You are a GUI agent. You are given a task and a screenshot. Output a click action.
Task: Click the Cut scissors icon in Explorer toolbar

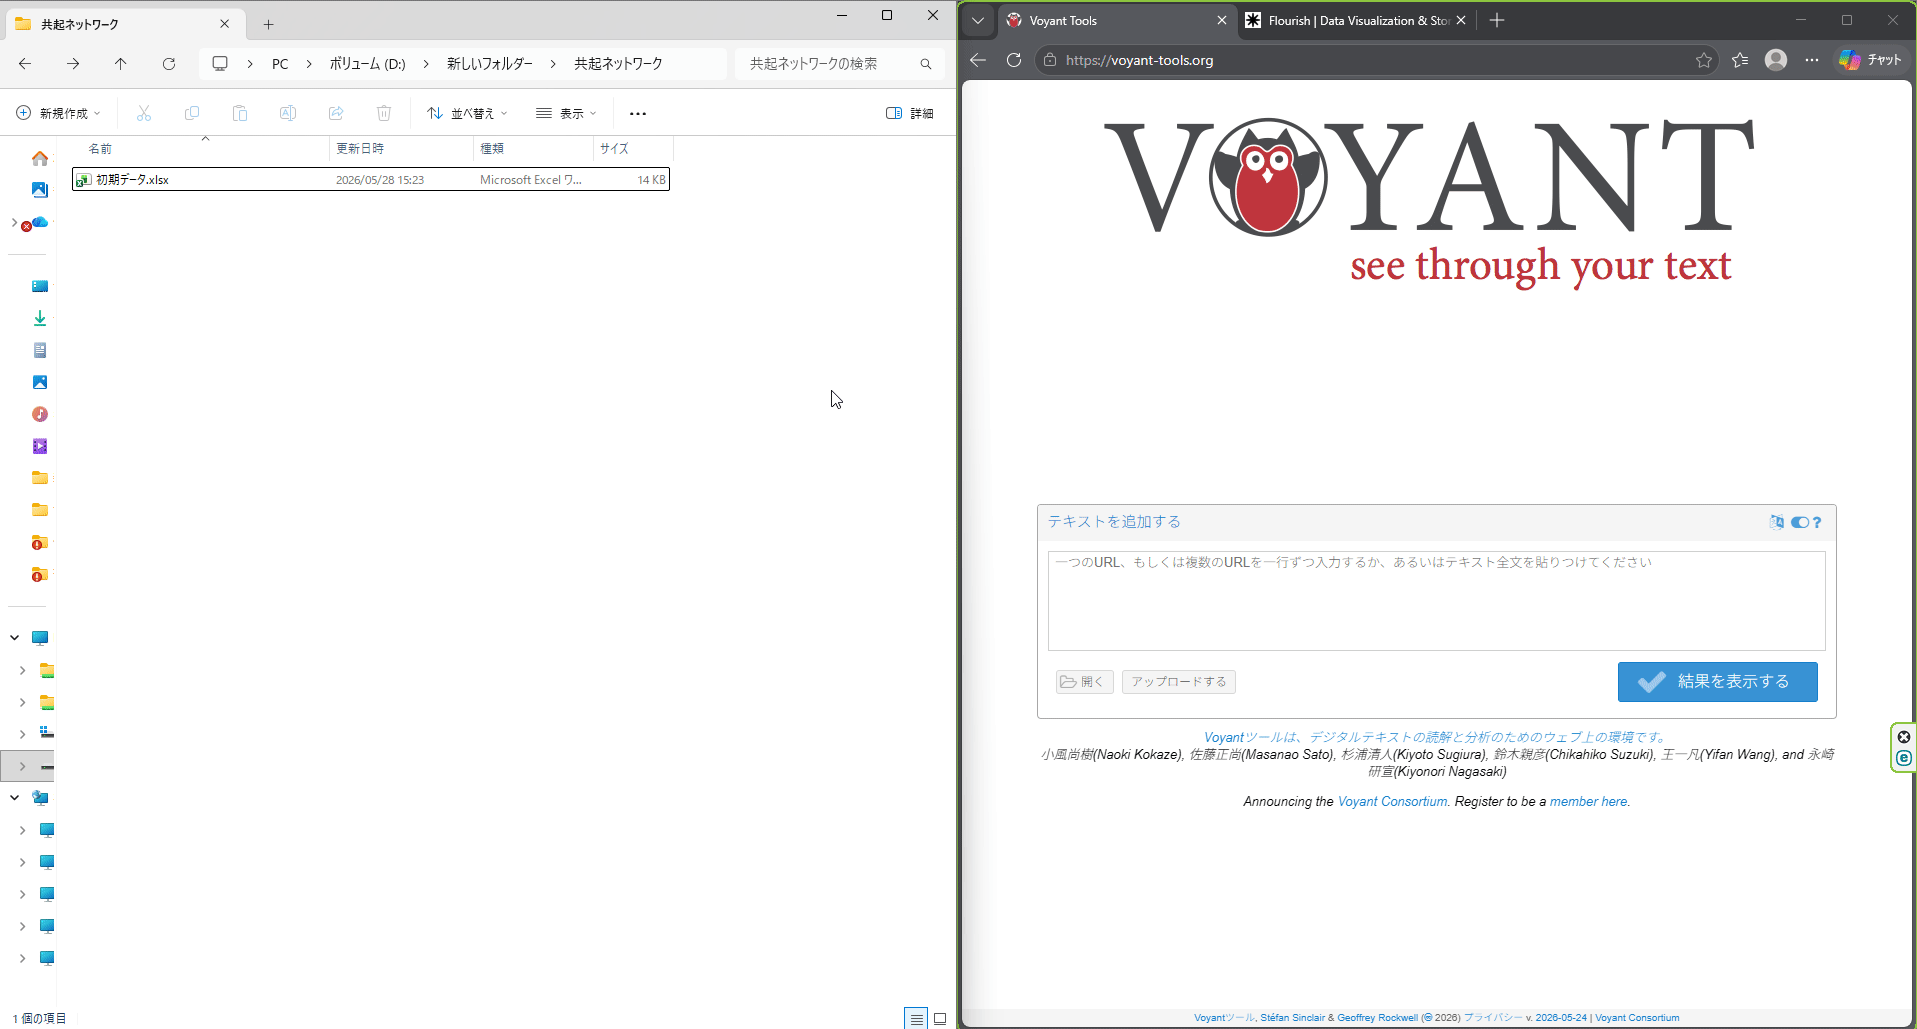tap(144, 113)
